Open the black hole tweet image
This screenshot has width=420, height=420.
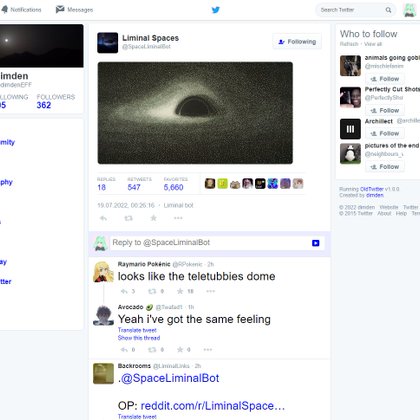tap(195, 113)
